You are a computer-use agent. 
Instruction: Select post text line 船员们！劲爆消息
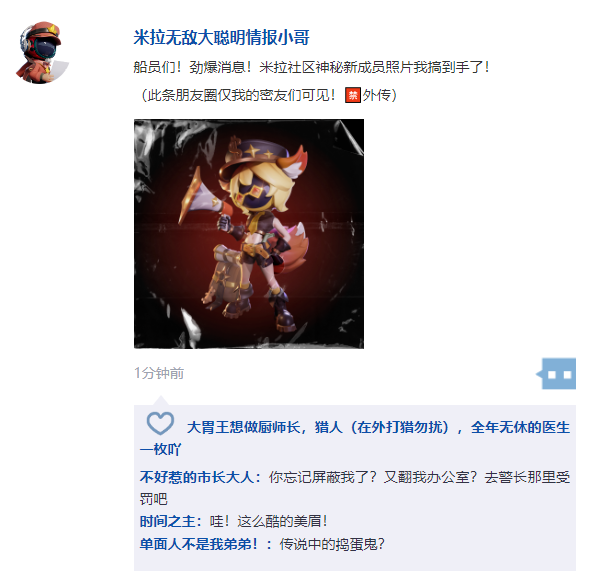(x=311, y=67)
